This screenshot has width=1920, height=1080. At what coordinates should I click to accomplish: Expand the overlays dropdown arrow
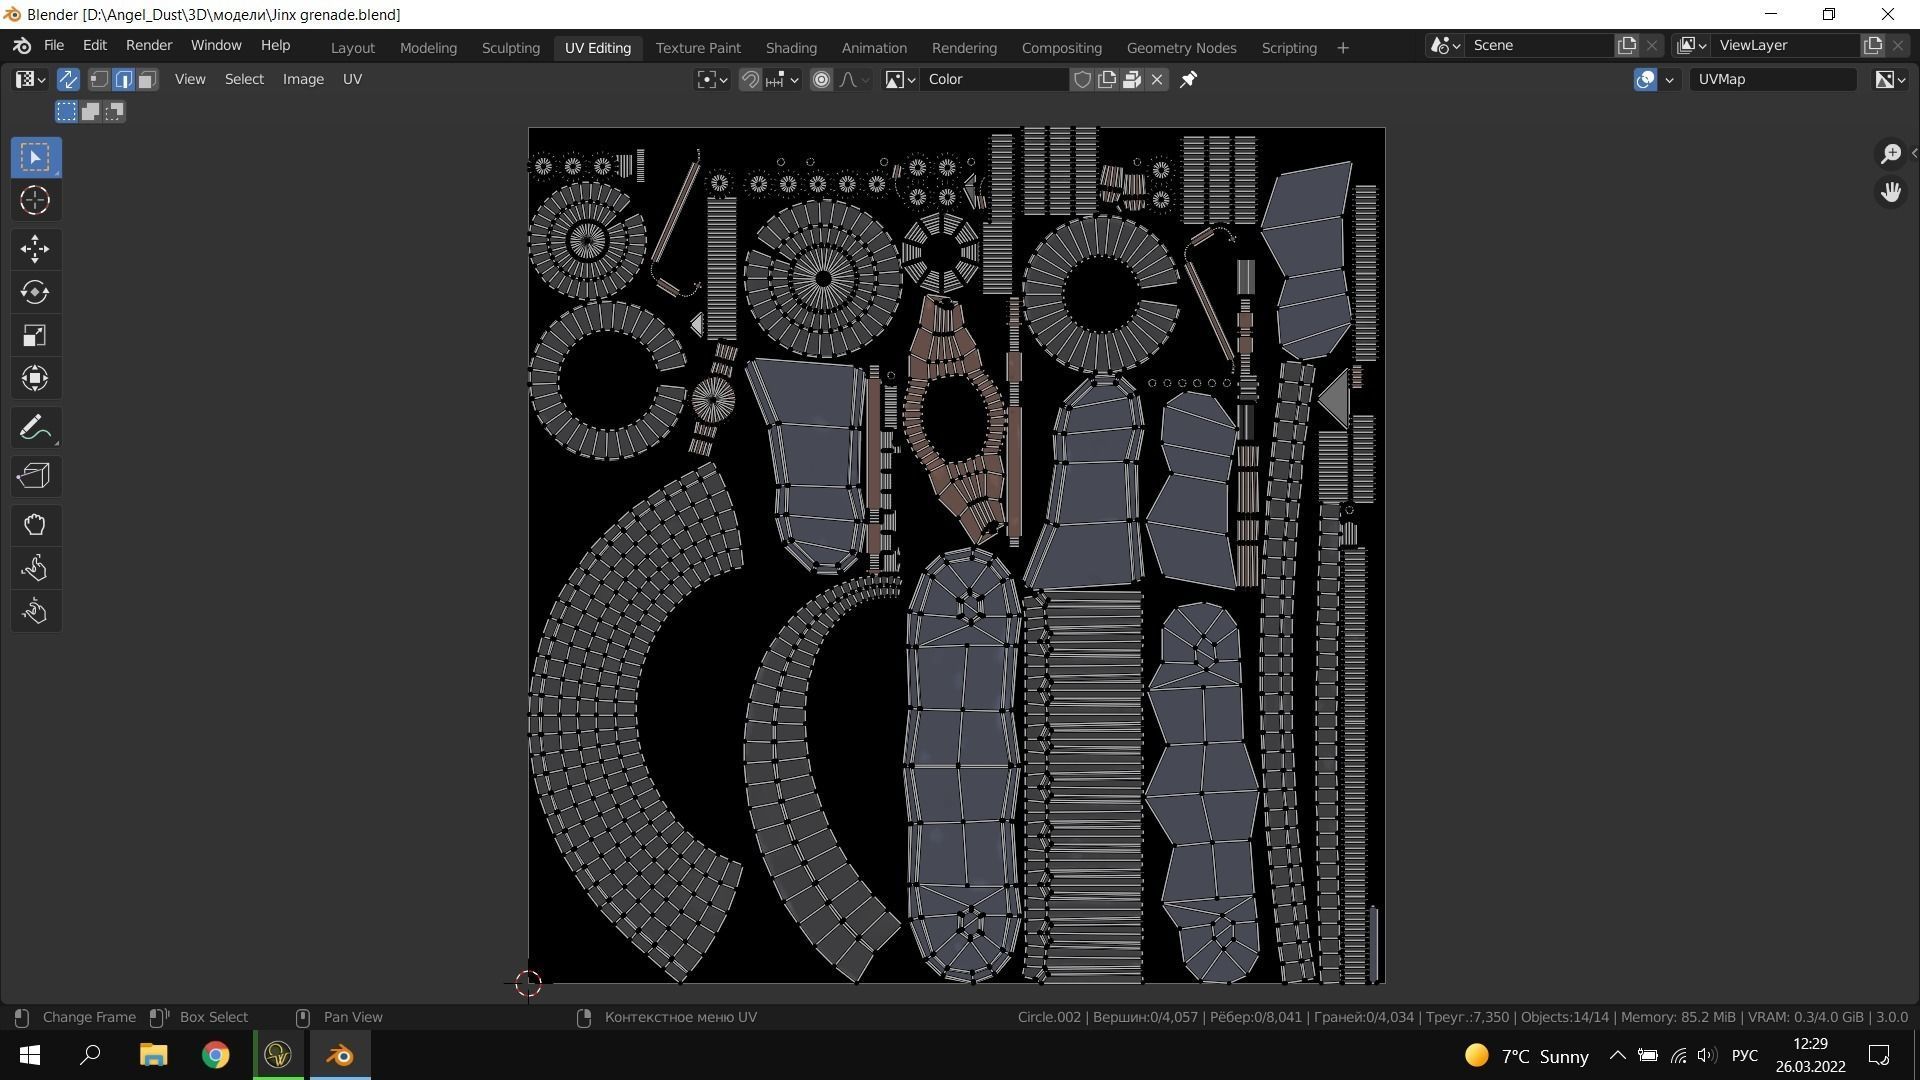click(1669, 79)
